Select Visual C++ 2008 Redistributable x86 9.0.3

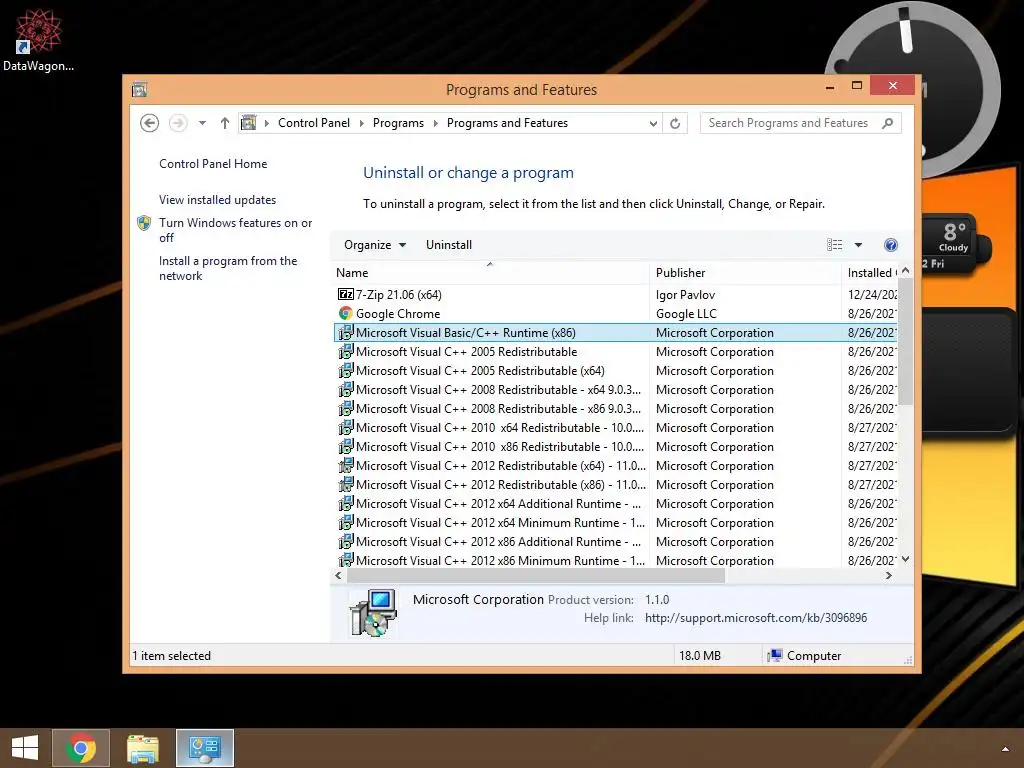(615, 408)
